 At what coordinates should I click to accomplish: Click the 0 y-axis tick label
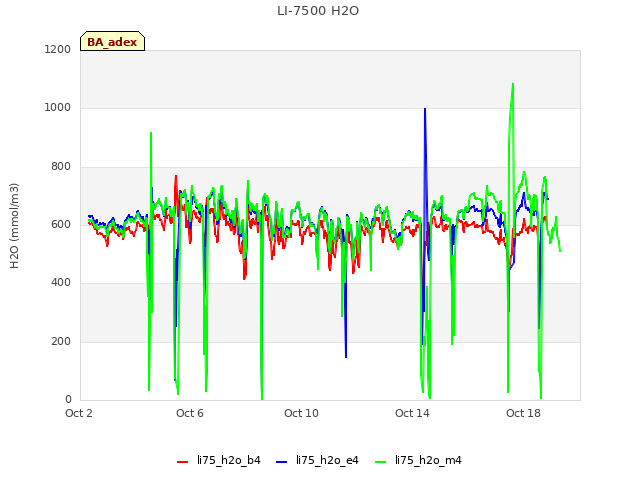click(x=68, y=399)
